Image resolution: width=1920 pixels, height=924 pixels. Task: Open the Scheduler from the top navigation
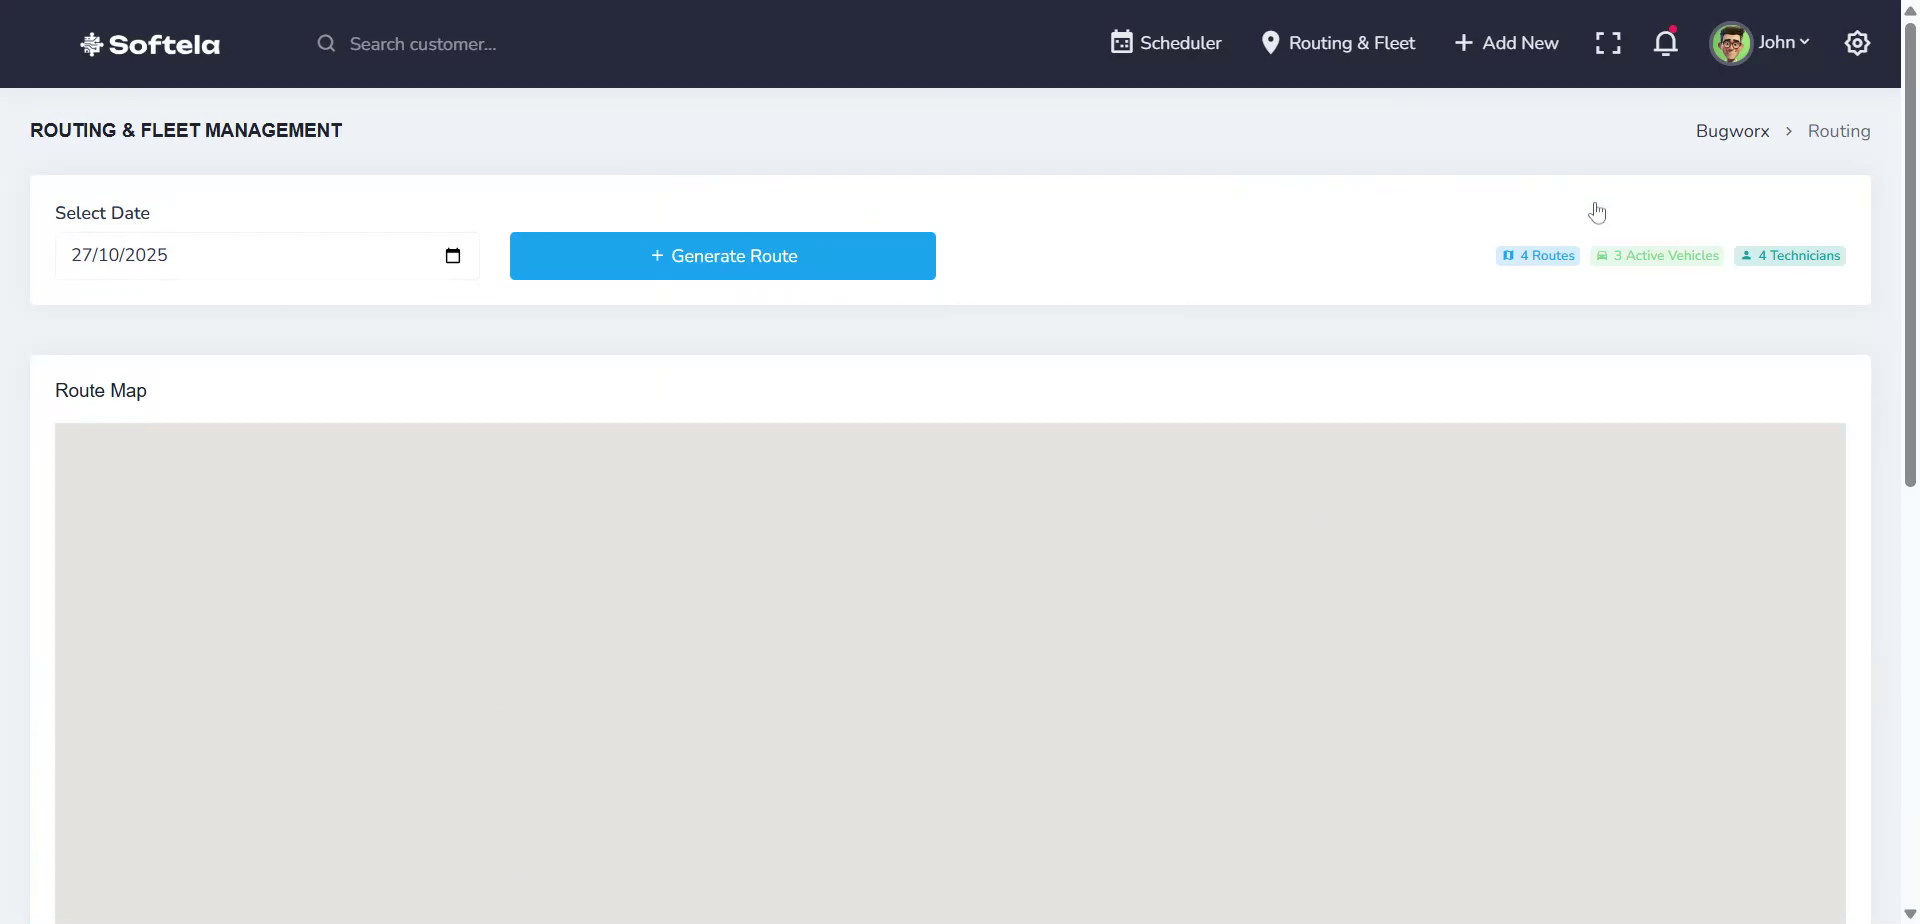click(x=1166, y=43)
